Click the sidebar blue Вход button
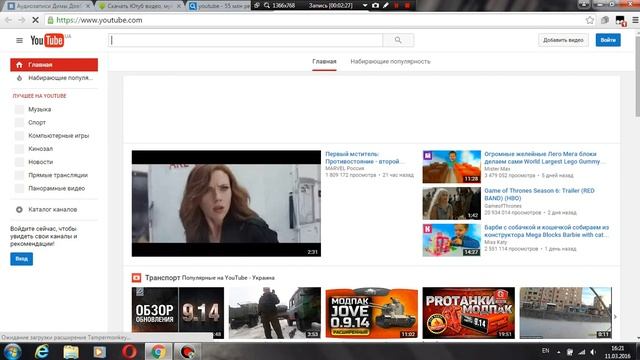Viewport: 640px width, 360px height. point(21,259)
